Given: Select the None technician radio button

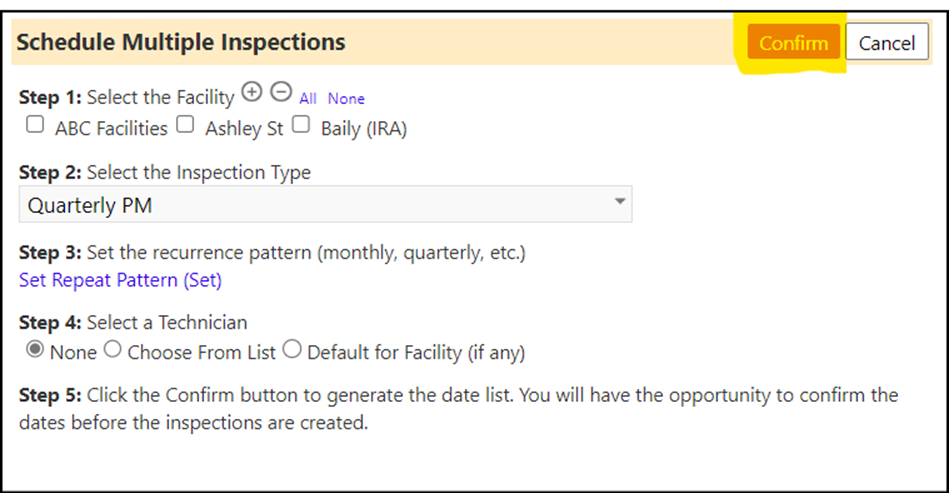Looking at the screenshot, I should tap(35, 350).
